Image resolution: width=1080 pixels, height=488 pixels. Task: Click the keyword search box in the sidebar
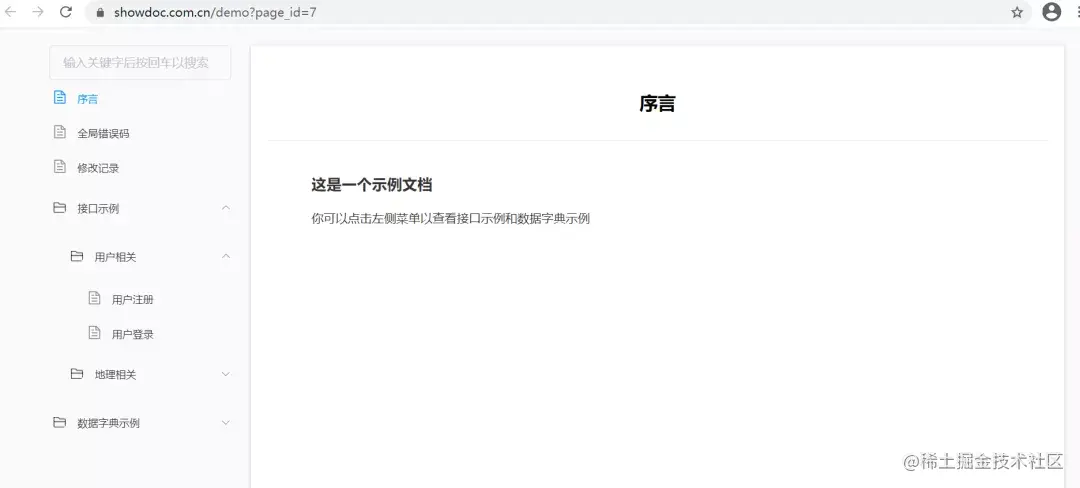pyautogui.click(x=140, y=63)
